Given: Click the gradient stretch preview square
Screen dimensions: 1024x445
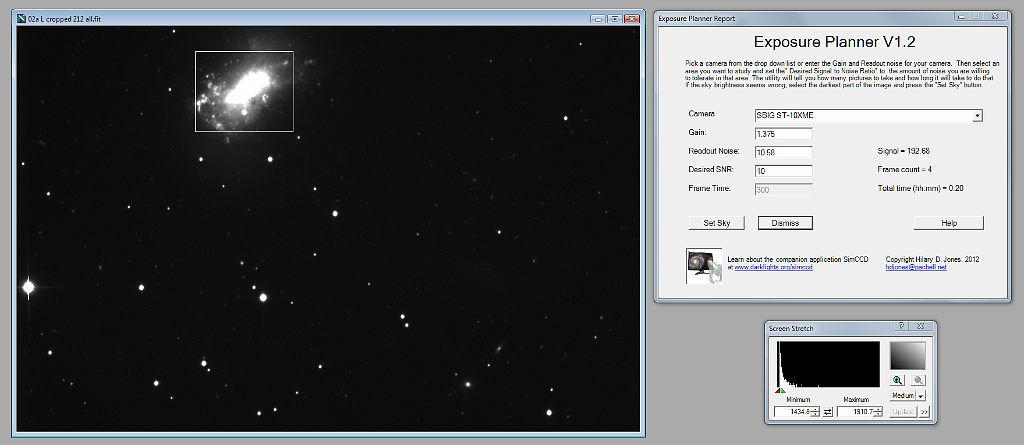Looking at the screenshot, I should pyautogui.click(x=908, y=356).
